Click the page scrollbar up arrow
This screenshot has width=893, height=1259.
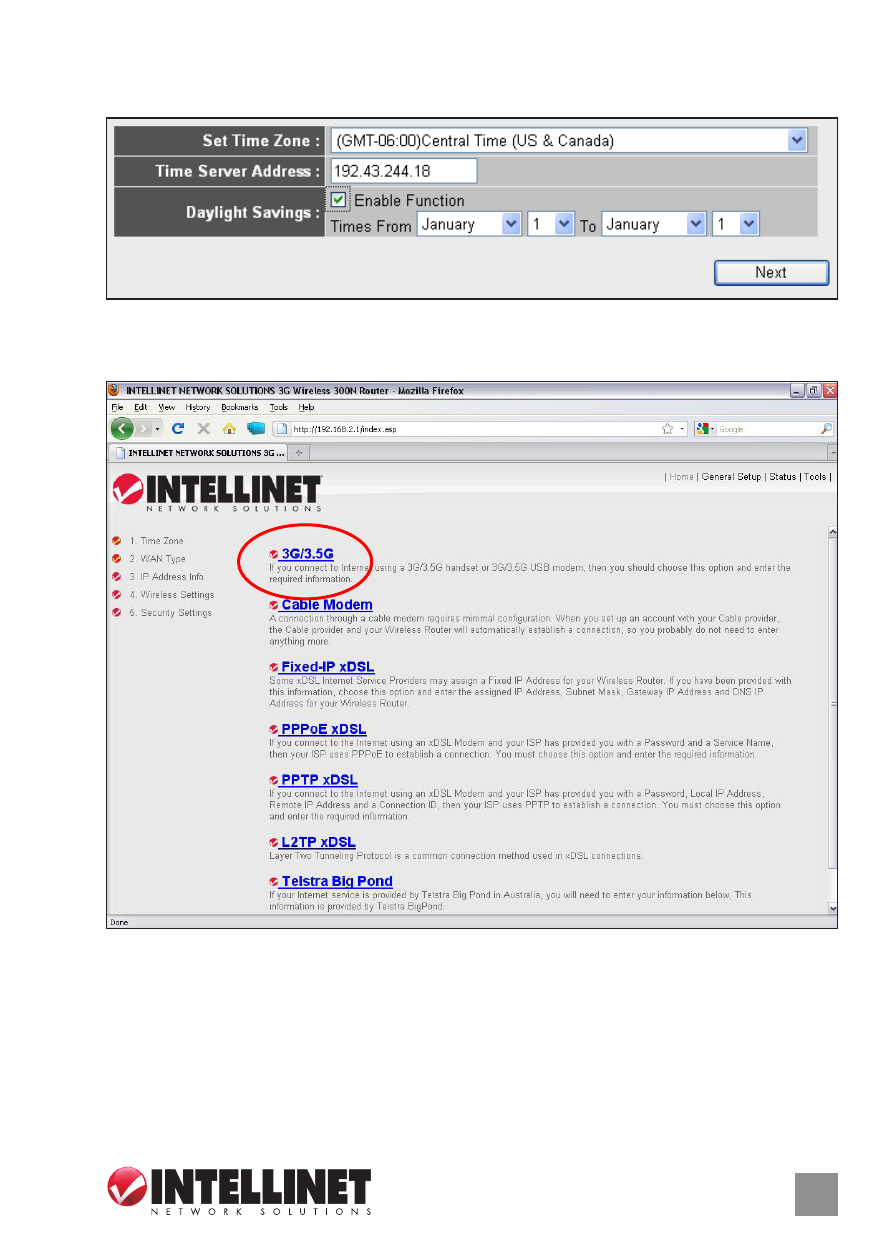[x=832, y=532]
